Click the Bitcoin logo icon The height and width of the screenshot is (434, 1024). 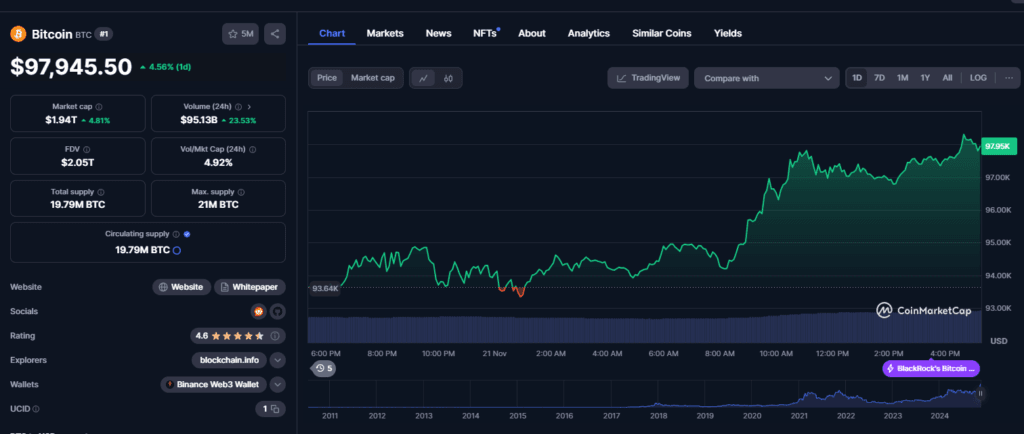tap(18, 34)
